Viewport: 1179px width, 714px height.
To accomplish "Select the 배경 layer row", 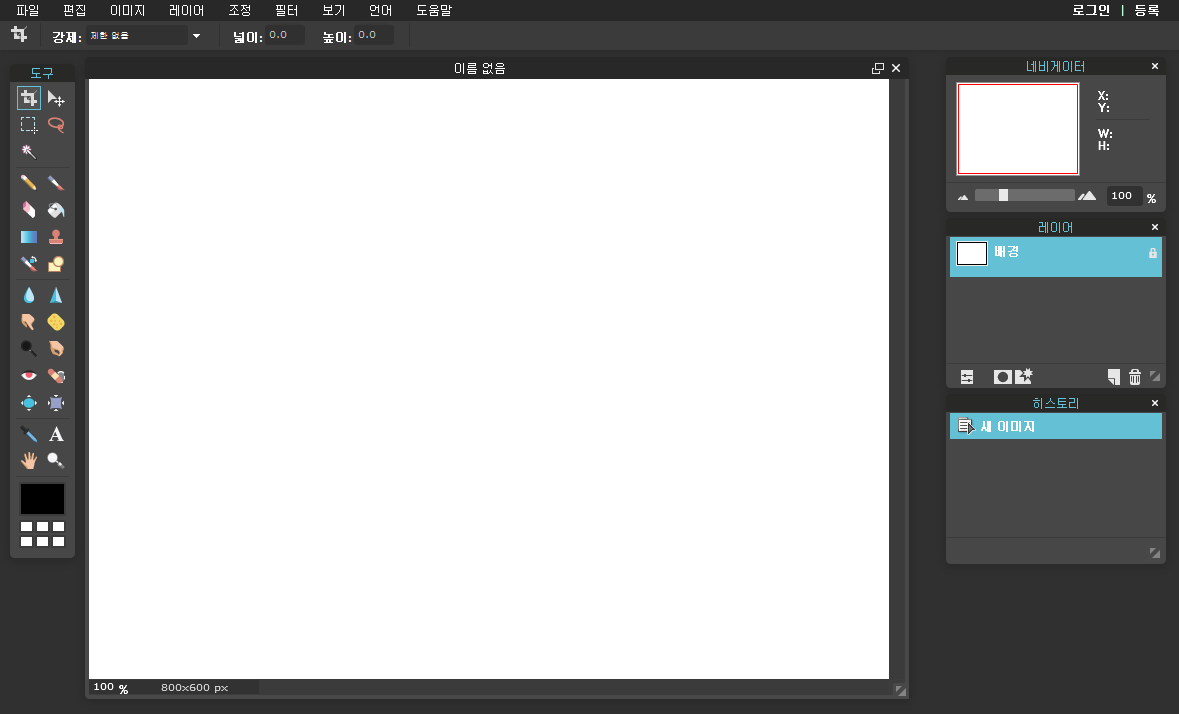I will click(1056, 257).
